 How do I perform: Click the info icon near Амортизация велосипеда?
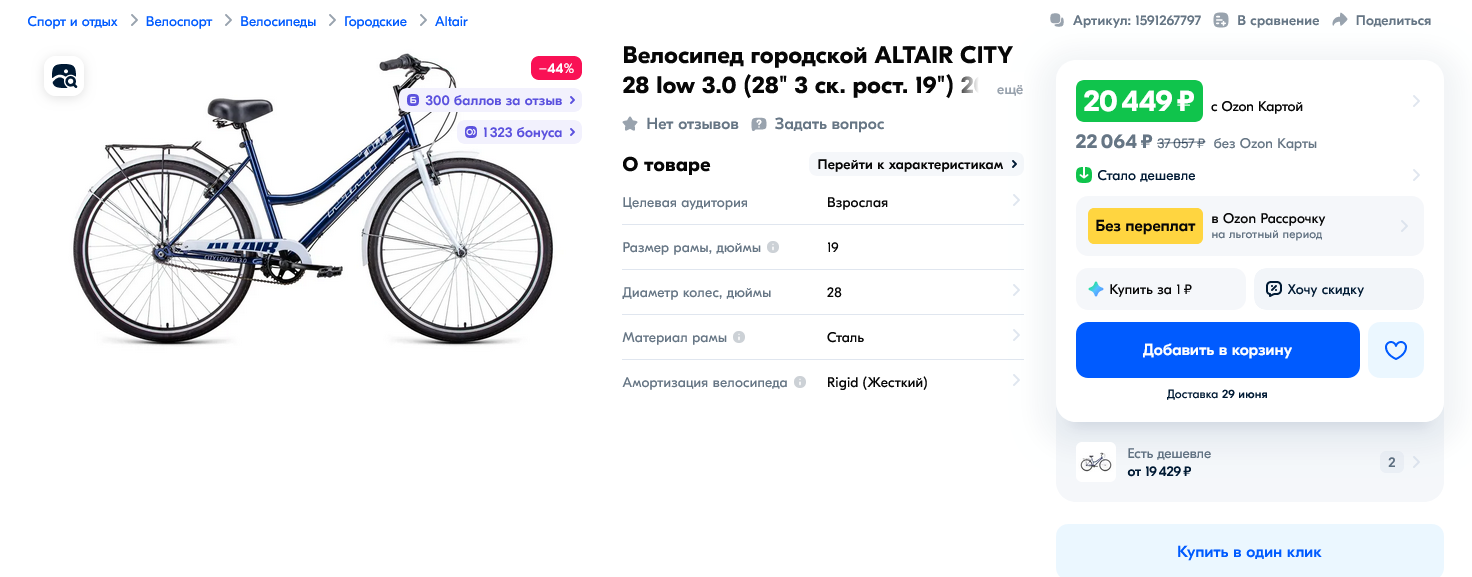pyautogui.click(x=800, y=382)
